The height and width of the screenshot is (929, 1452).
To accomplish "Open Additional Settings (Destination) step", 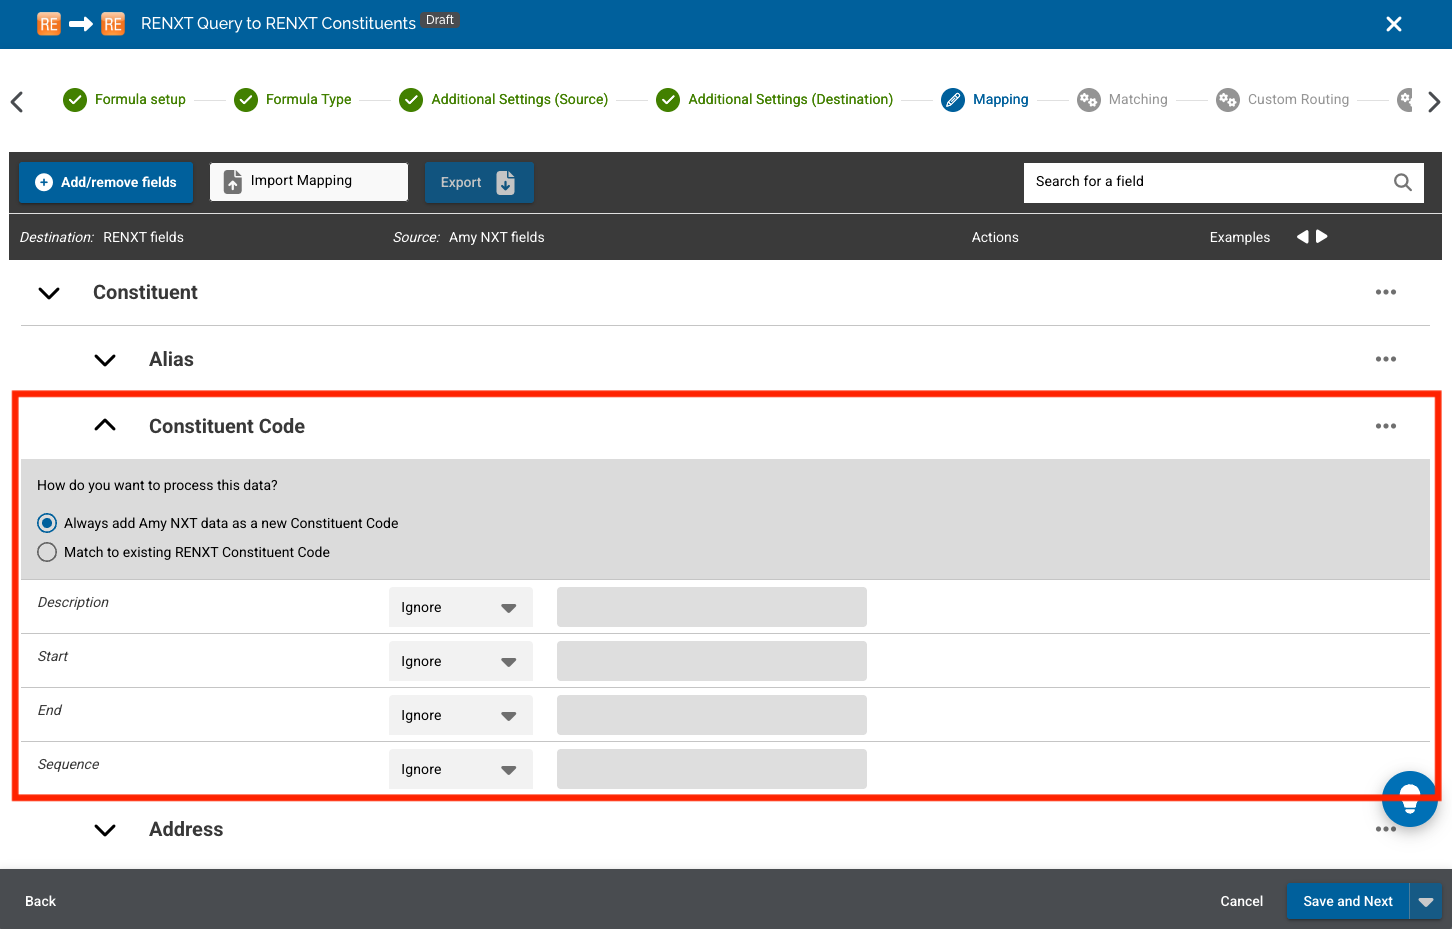I will (775, 100).
